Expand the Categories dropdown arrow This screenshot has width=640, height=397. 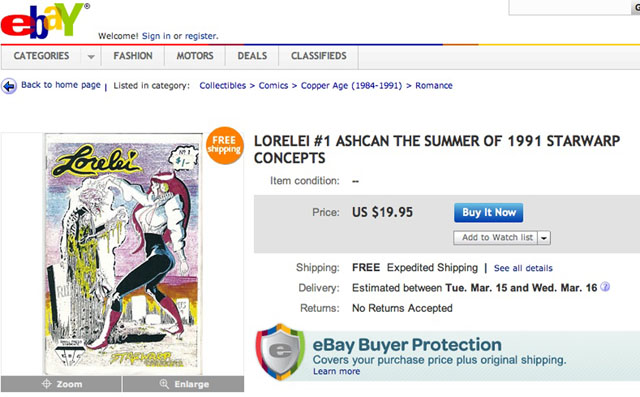pos(91,56)
